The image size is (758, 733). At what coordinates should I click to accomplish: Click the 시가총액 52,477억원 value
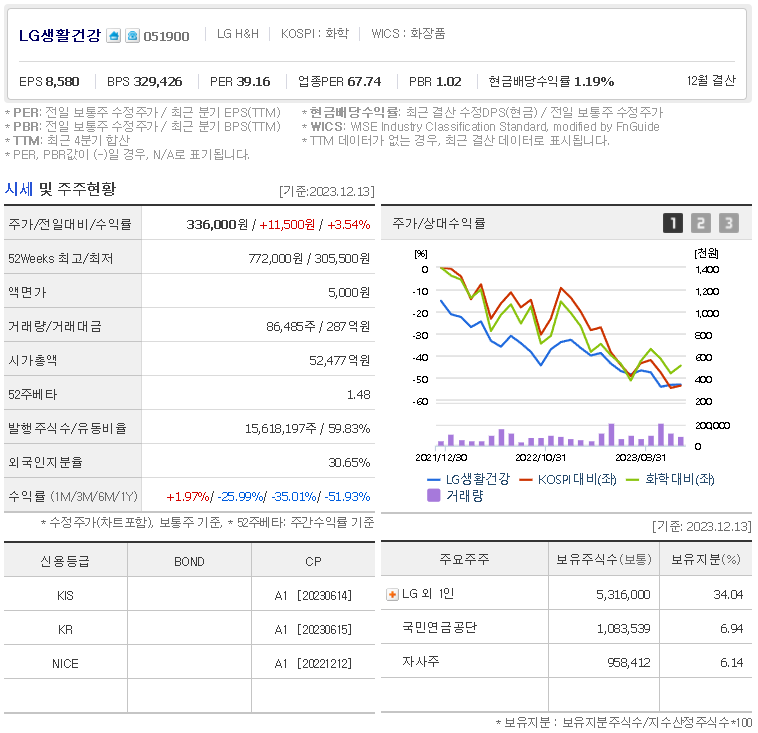pos(339,360)
